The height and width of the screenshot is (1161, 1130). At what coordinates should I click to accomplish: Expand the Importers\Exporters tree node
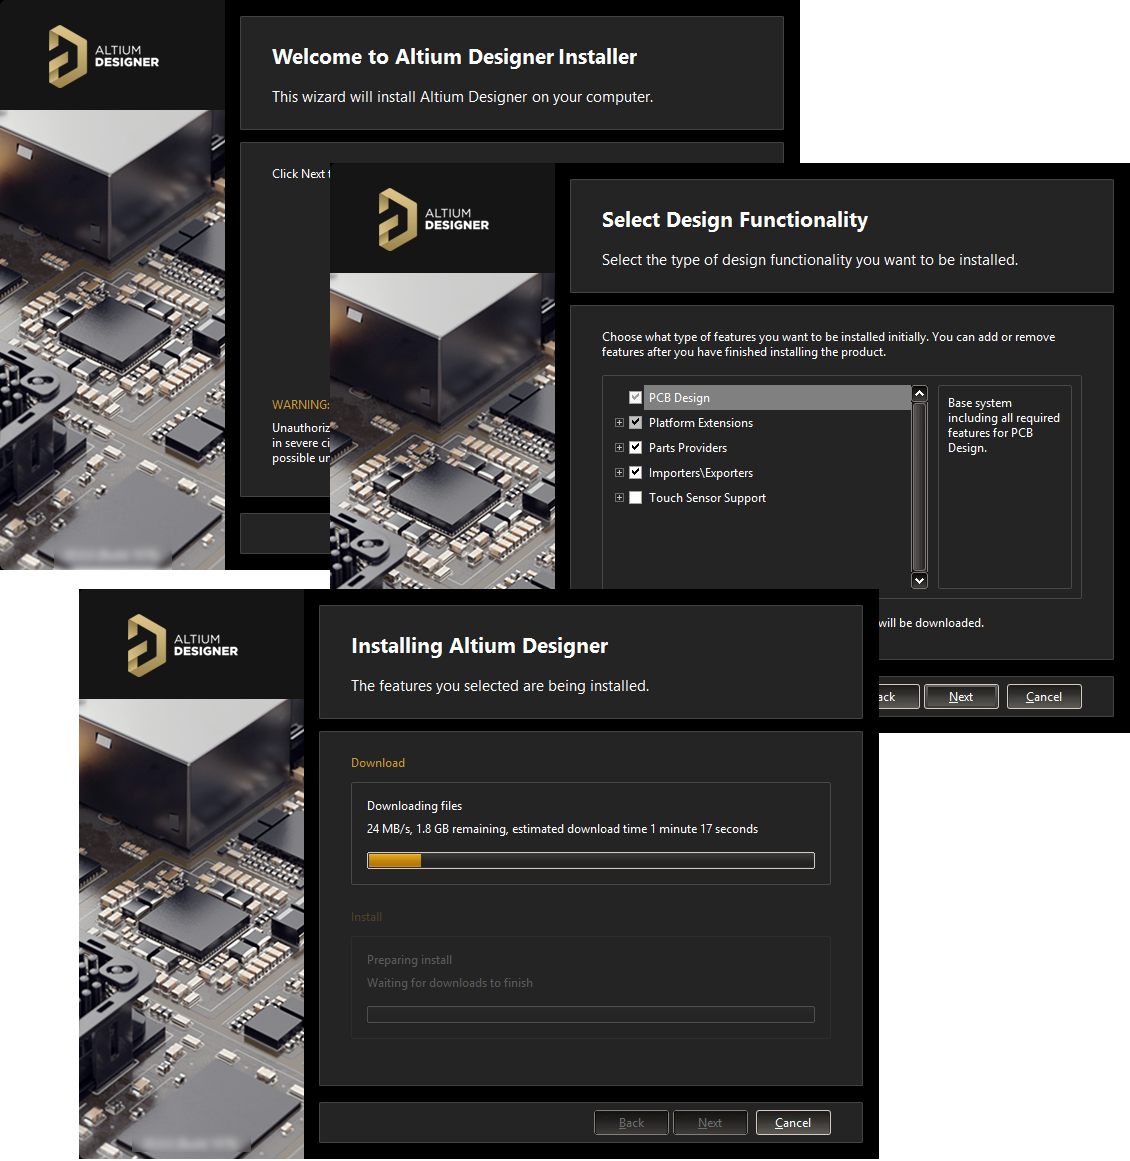[x=619, y=473]
